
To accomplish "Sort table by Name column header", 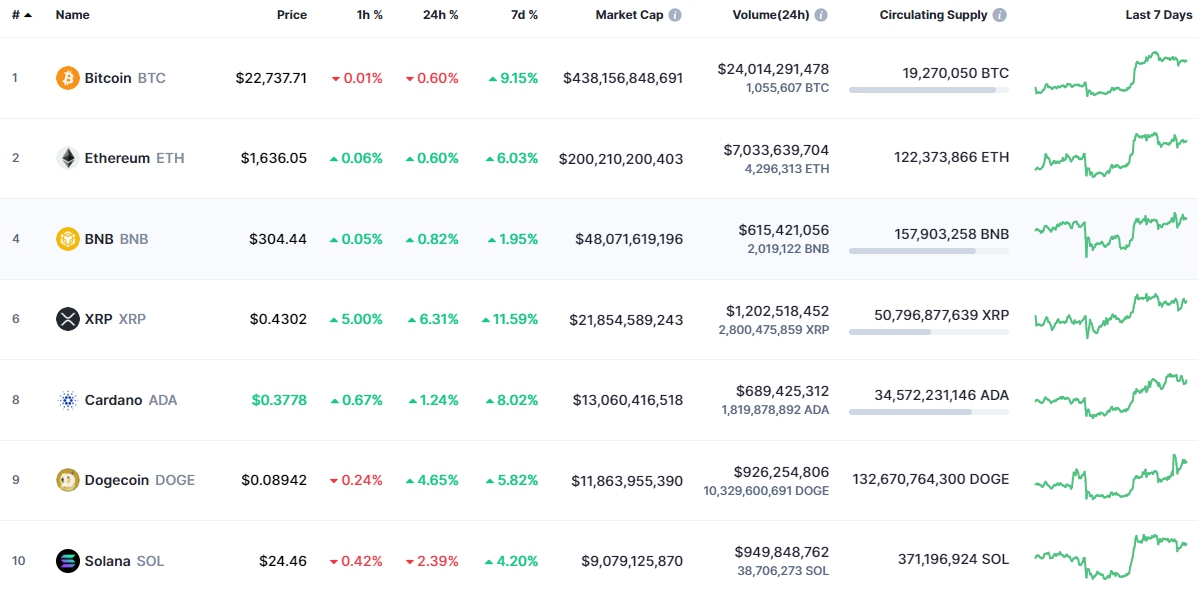I will coord(73,15).
